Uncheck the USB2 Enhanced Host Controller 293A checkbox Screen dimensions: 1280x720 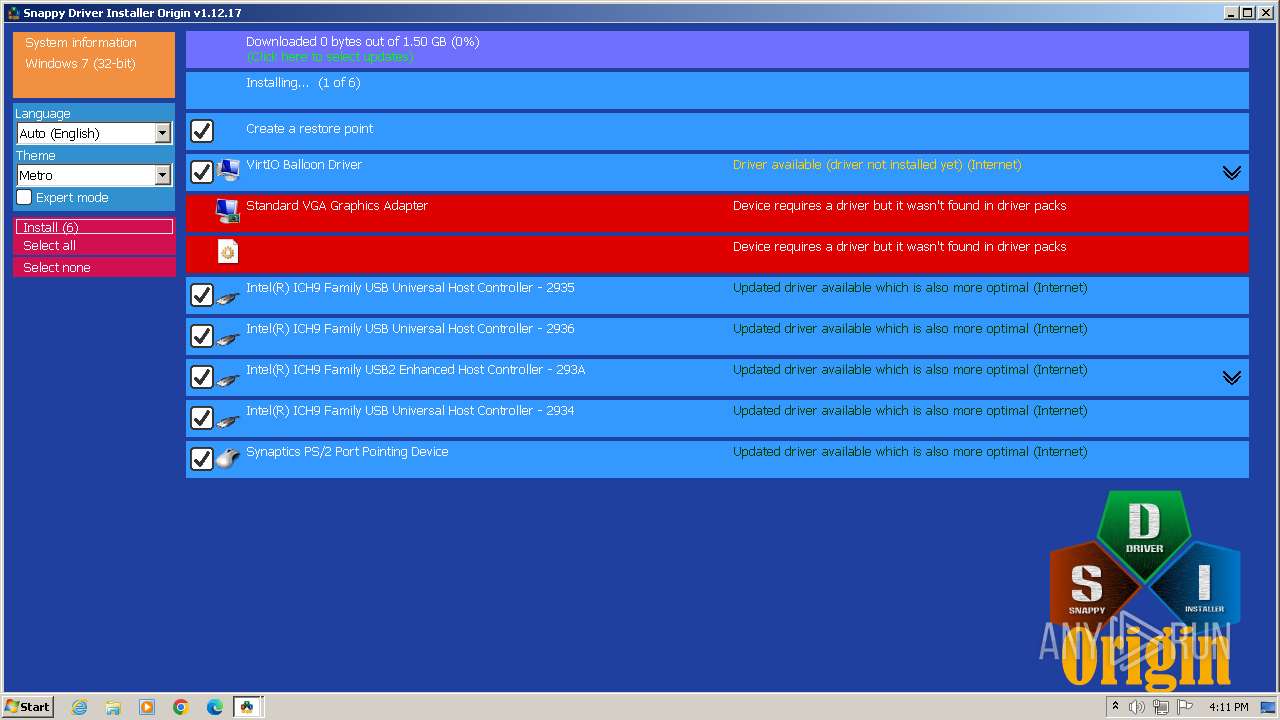click(x=202, y=377)
